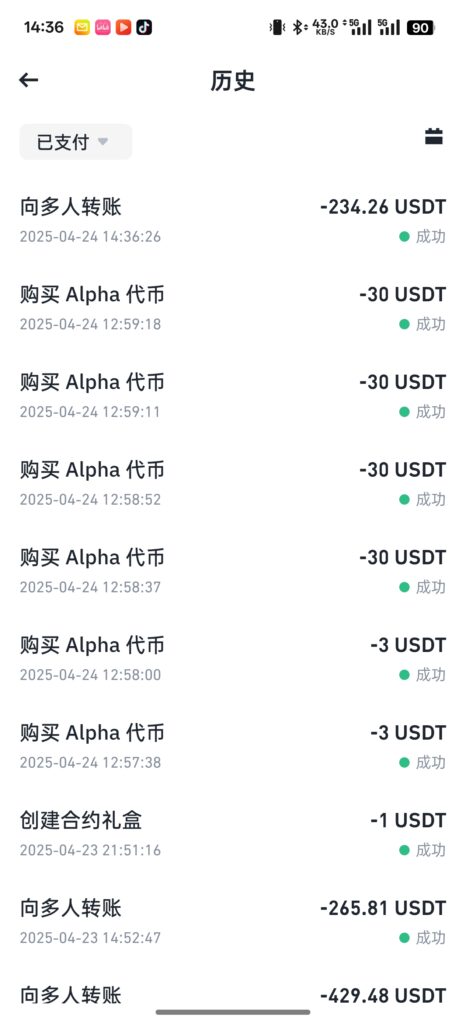Select the Alpha purchase from 12:58:52
This screenshot has height=1024, width=466.
[x=233, y=483]
